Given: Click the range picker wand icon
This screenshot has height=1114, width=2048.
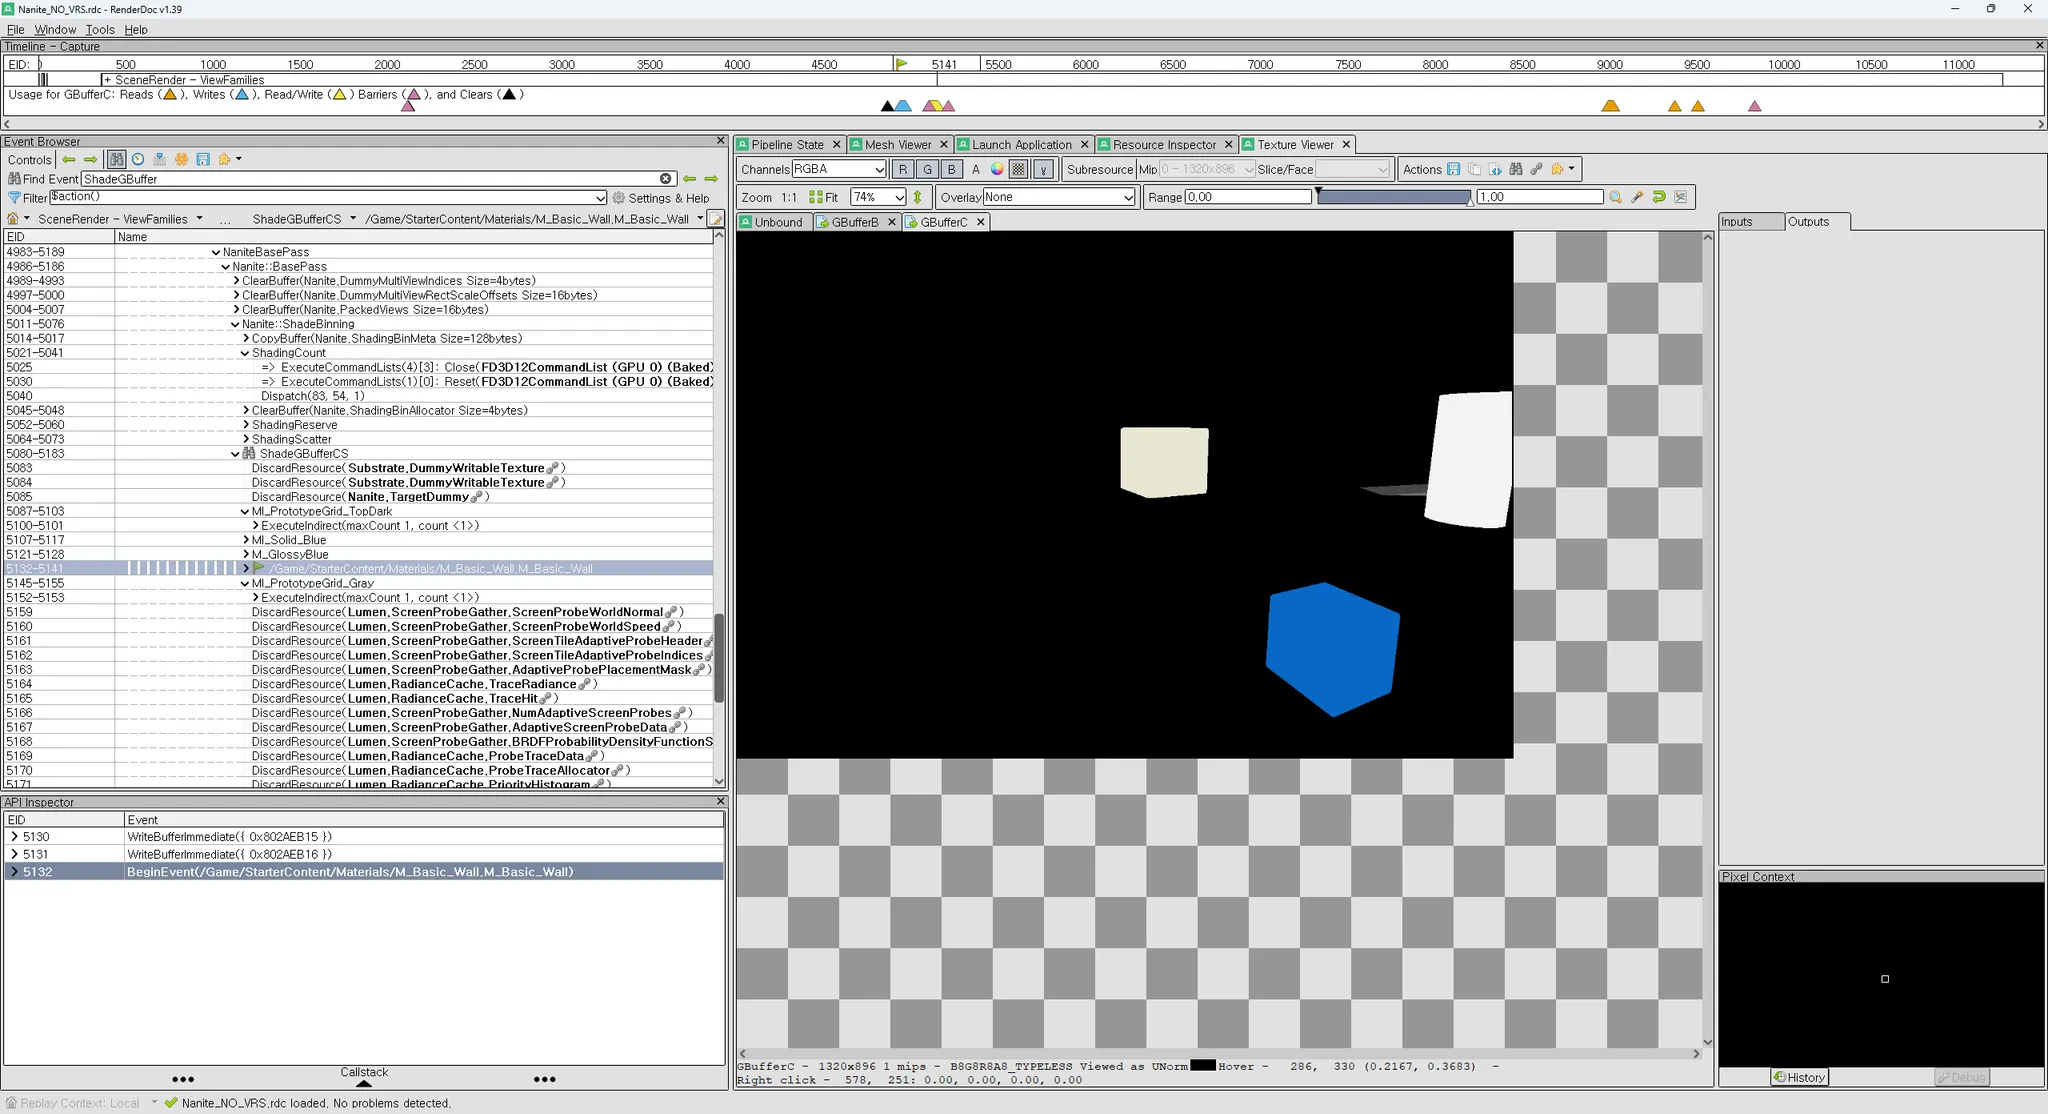Looking at the screenshot, I should [1637, 197].
